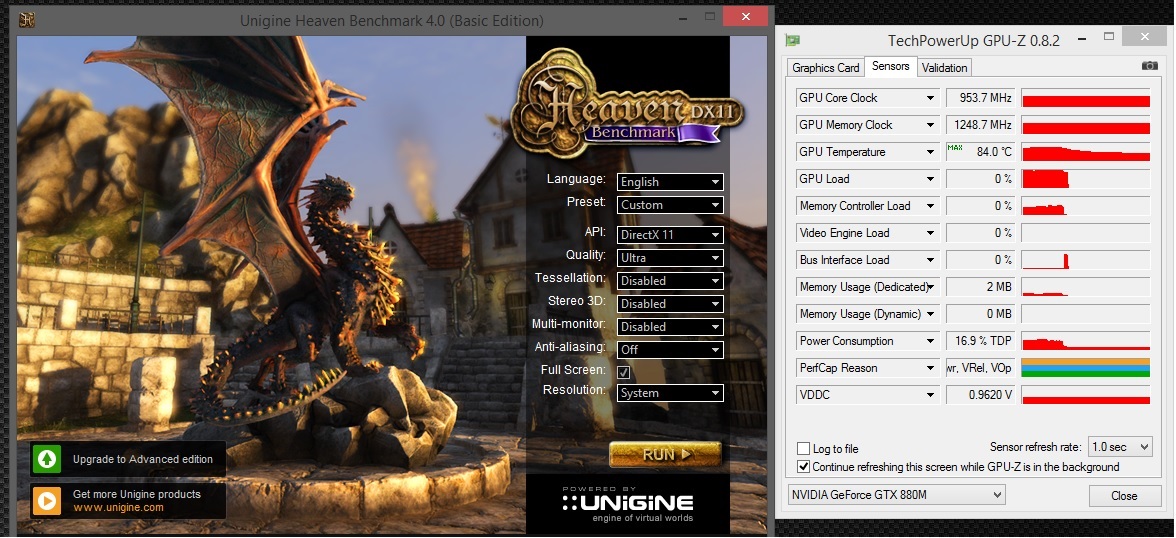
Task: Open the VDDC sensor menu arrow
Action: [931, 395]
